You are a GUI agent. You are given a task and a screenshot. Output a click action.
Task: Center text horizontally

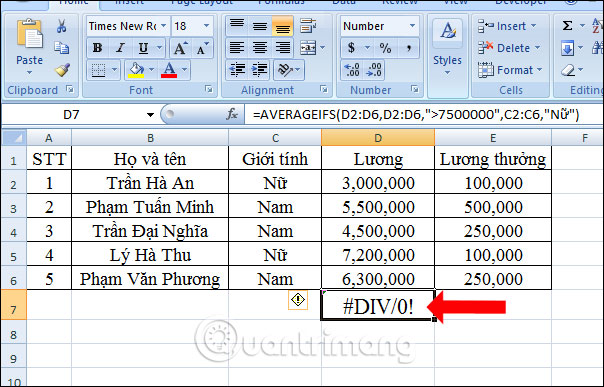(x=260, y=48)
